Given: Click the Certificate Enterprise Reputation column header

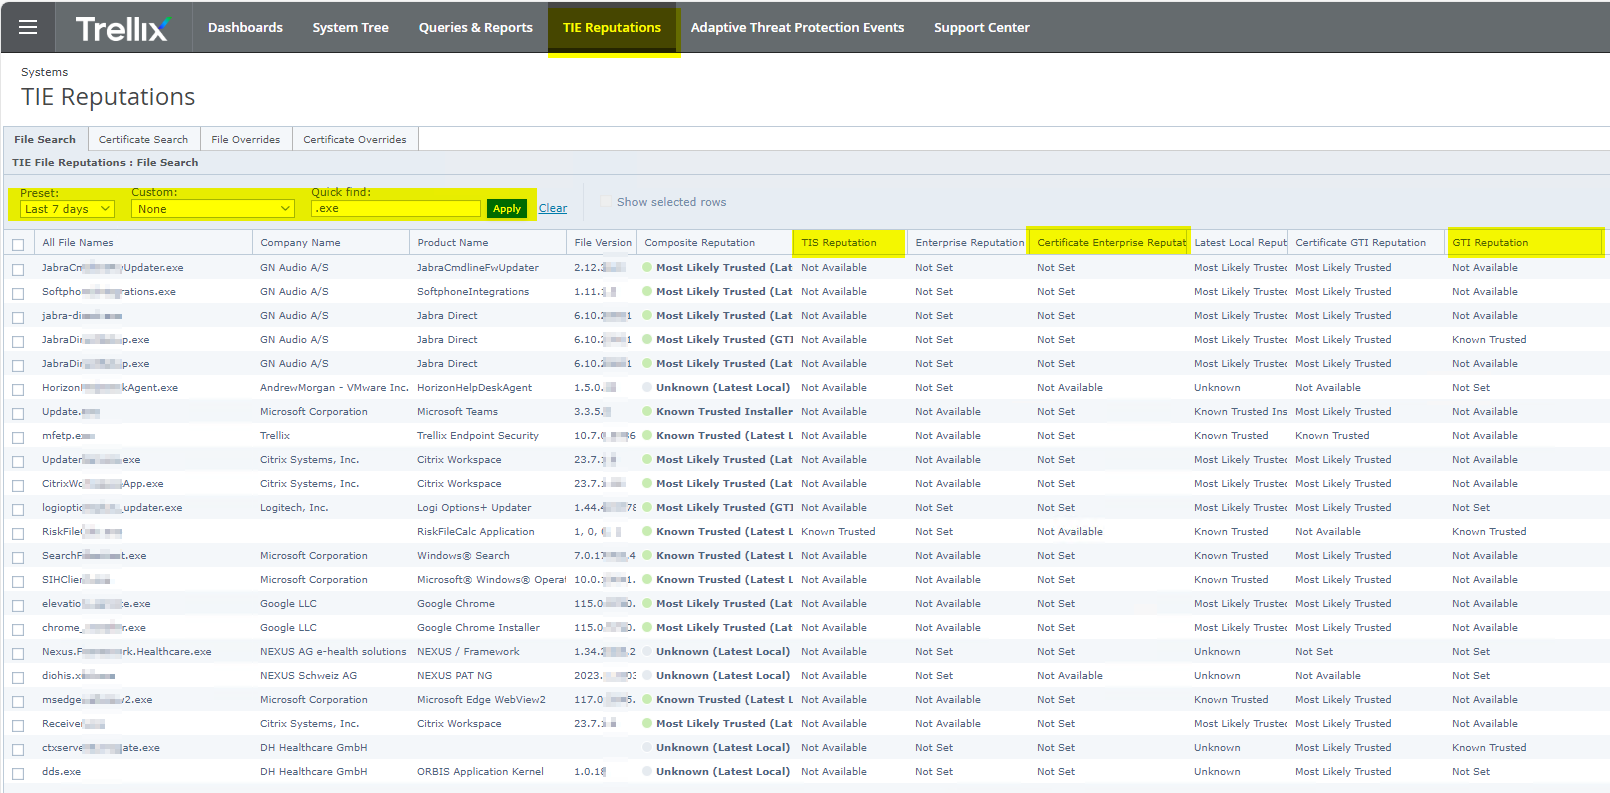Looking at the screenshot, I should [x=1112, y=243].
